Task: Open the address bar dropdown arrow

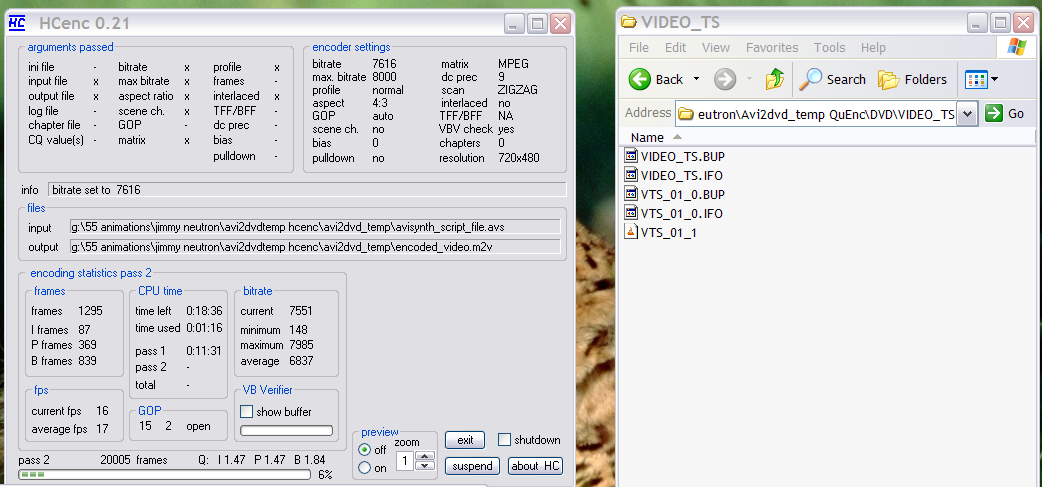Action: click(x=968, y=114)
